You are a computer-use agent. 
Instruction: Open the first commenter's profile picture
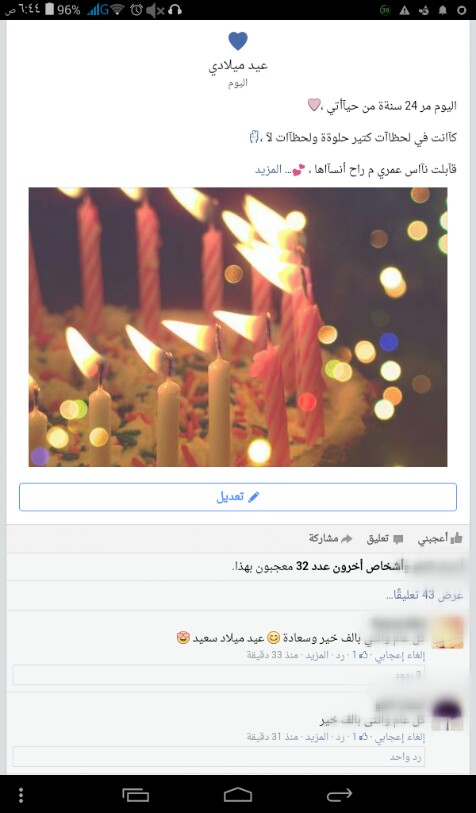pyautogui.click(x=447, y=633)
